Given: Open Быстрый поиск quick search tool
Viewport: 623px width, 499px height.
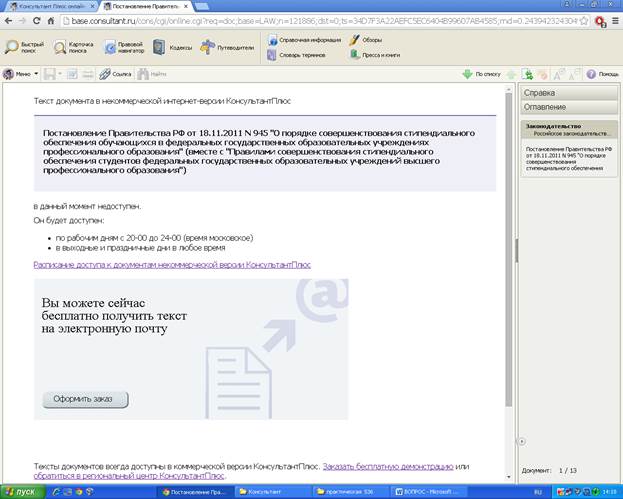Looking at the screenshot, I should 24,47.
